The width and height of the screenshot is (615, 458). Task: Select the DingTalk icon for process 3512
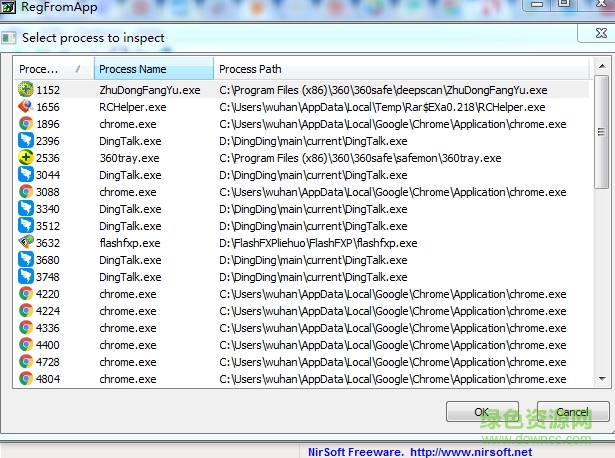(x=25, y=225)
